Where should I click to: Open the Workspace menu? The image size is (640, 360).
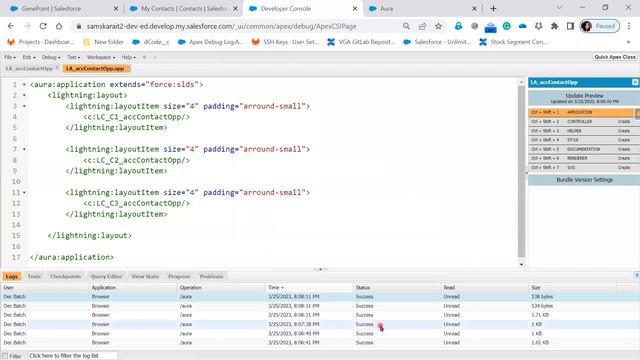pyautogui.click(x=101, y=57)
